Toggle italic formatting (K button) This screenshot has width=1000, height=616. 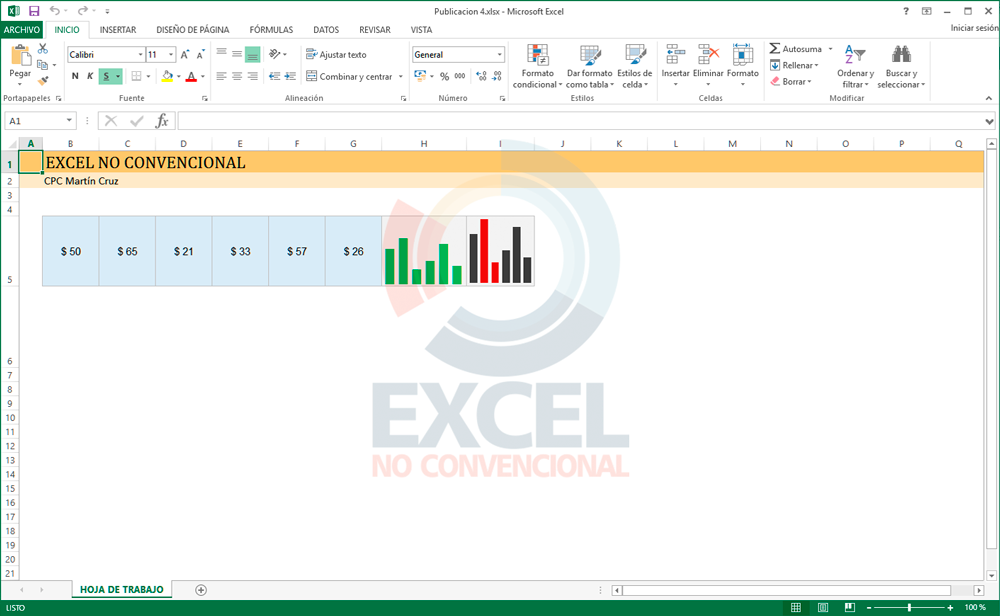coord(90,76)
